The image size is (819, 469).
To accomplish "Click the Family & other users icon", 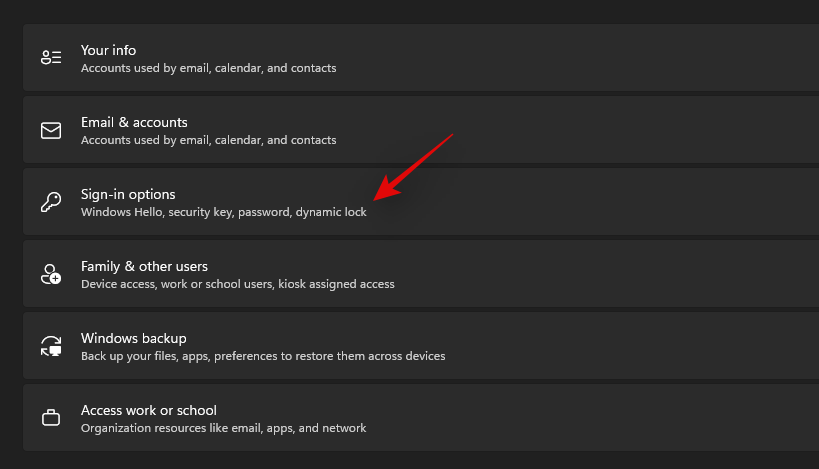I will click(51, 274).
